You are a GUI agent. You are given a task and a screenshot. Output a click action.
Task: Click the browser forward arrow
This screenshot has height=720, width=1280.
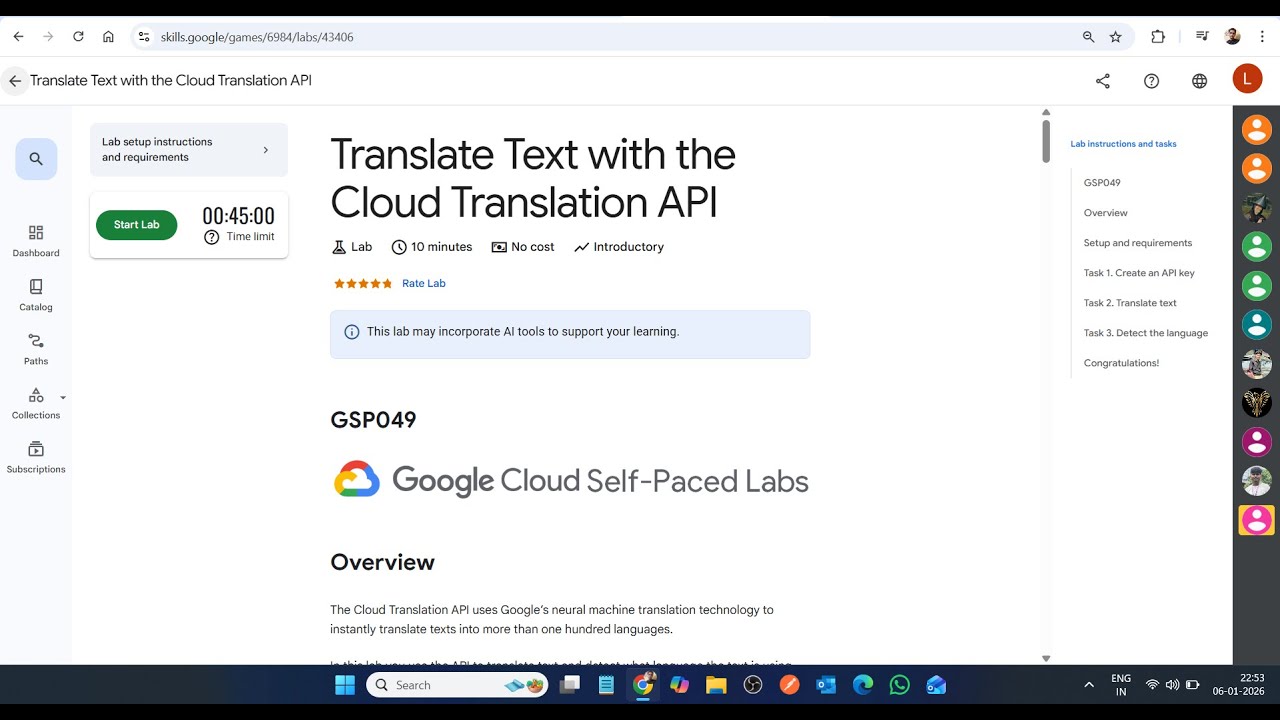click(48, 37)
